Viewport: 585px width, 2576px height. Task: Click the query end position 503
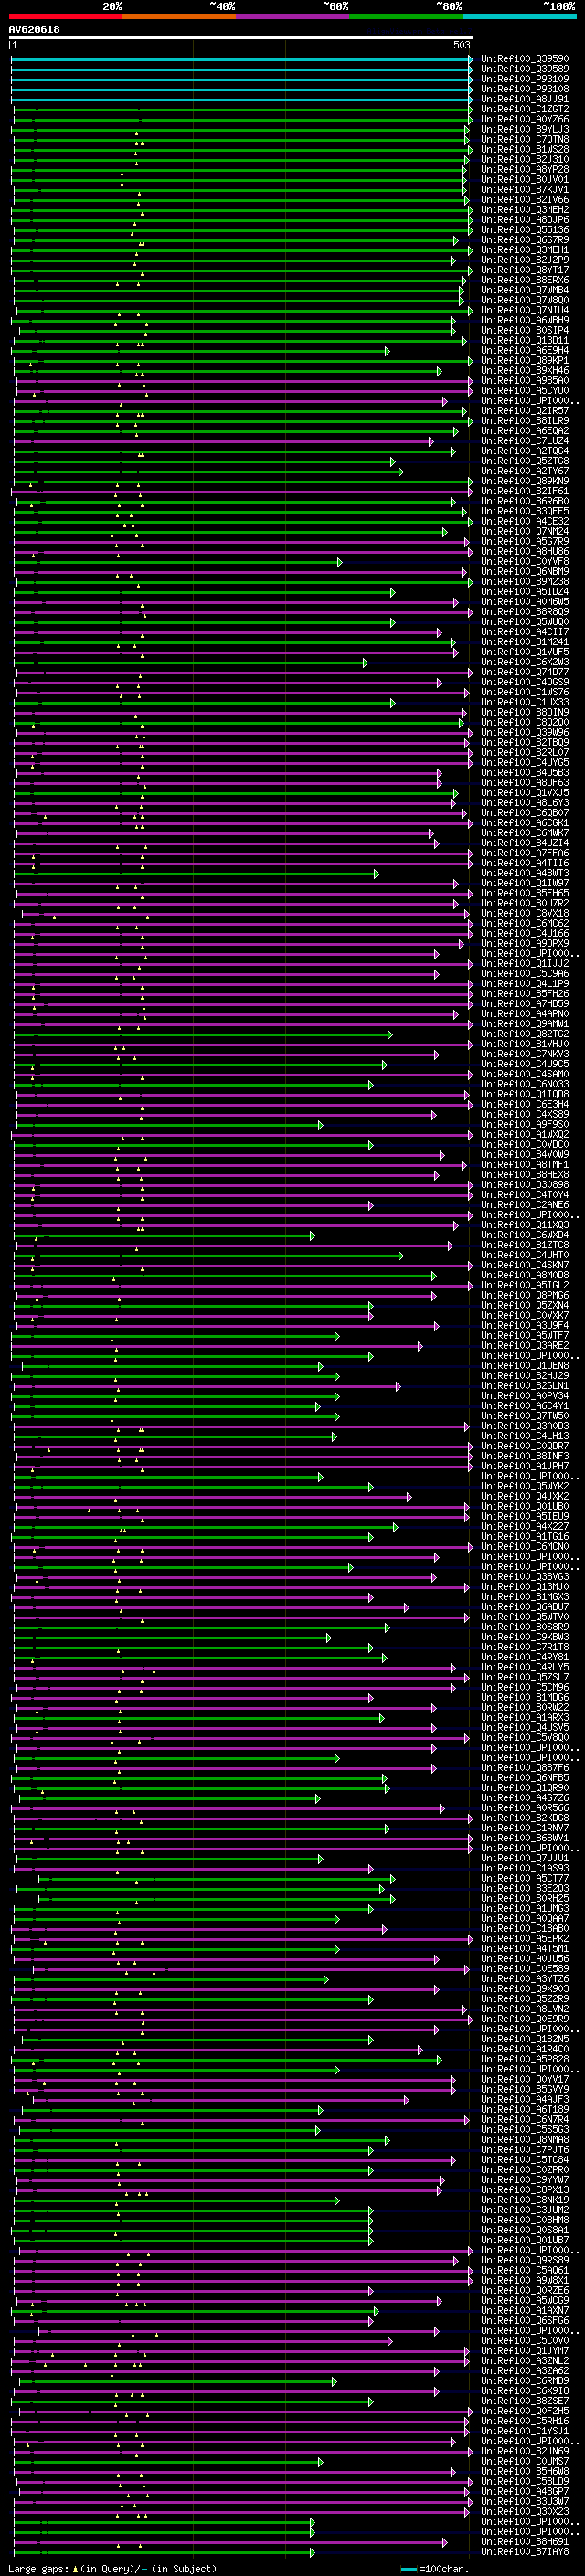tap(461, 45)
